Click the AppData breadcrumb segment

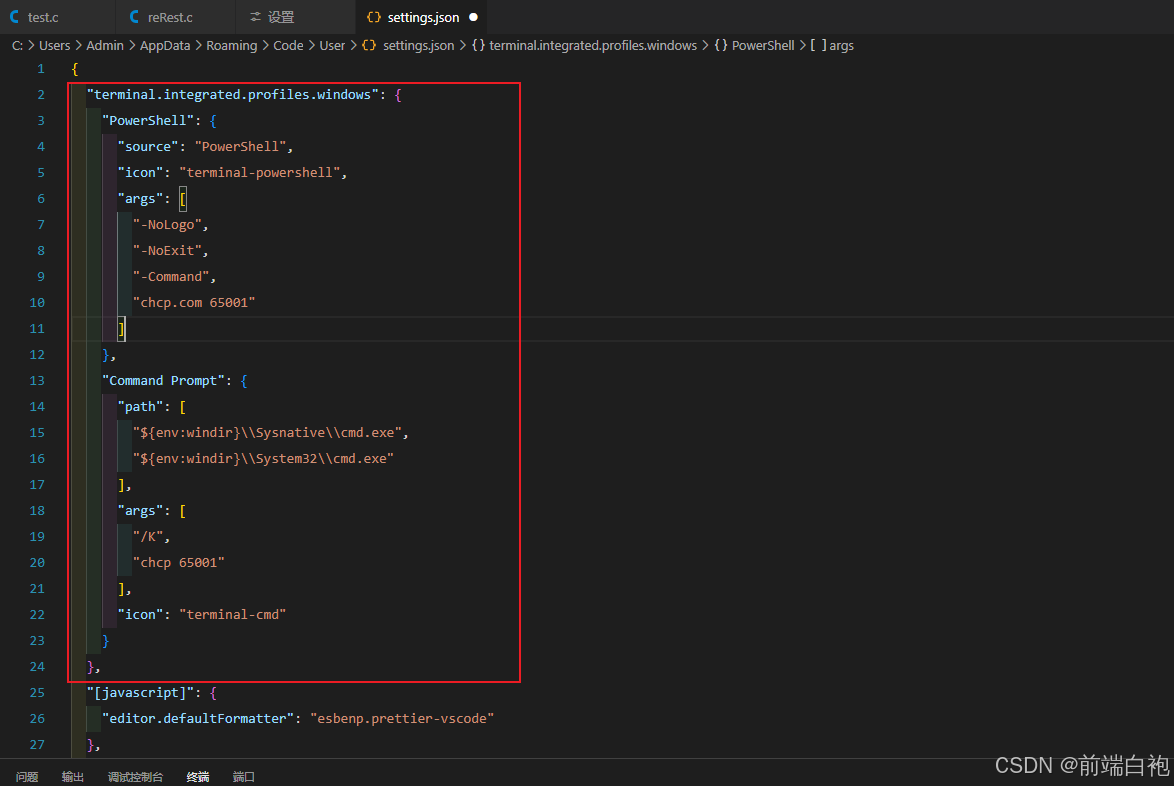(165, 46)
